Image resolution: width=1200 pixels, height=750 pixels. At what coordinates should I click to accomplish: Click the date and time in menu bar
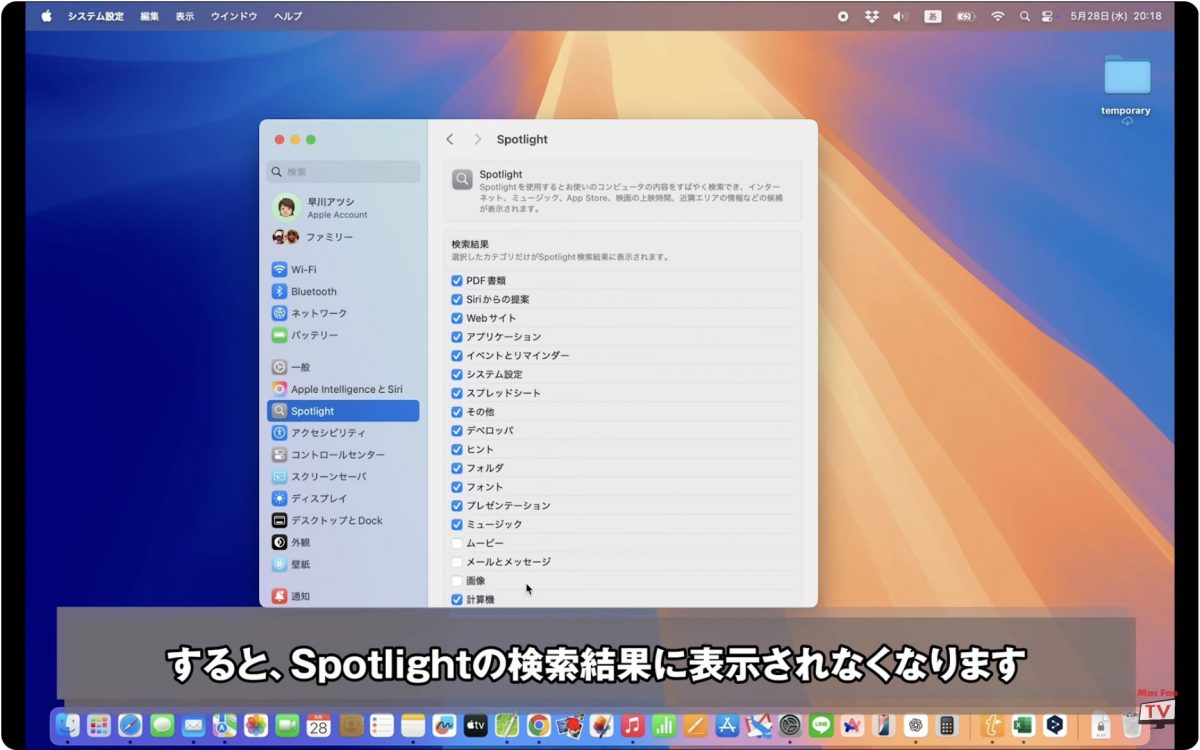(1116, 16)
